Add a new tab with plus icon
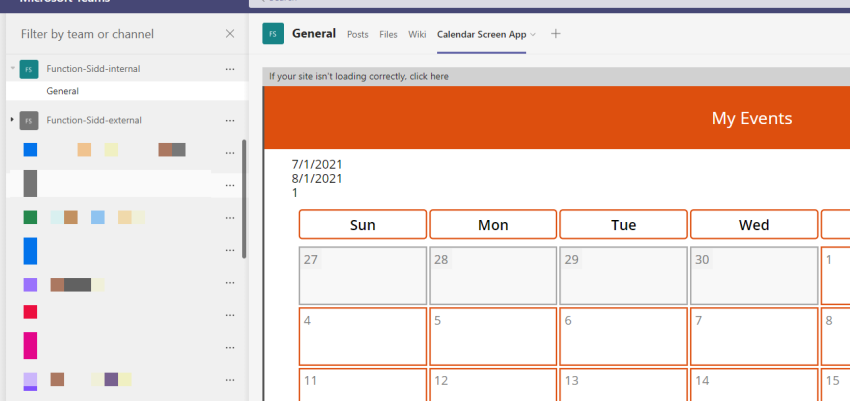 pos(555,34)
